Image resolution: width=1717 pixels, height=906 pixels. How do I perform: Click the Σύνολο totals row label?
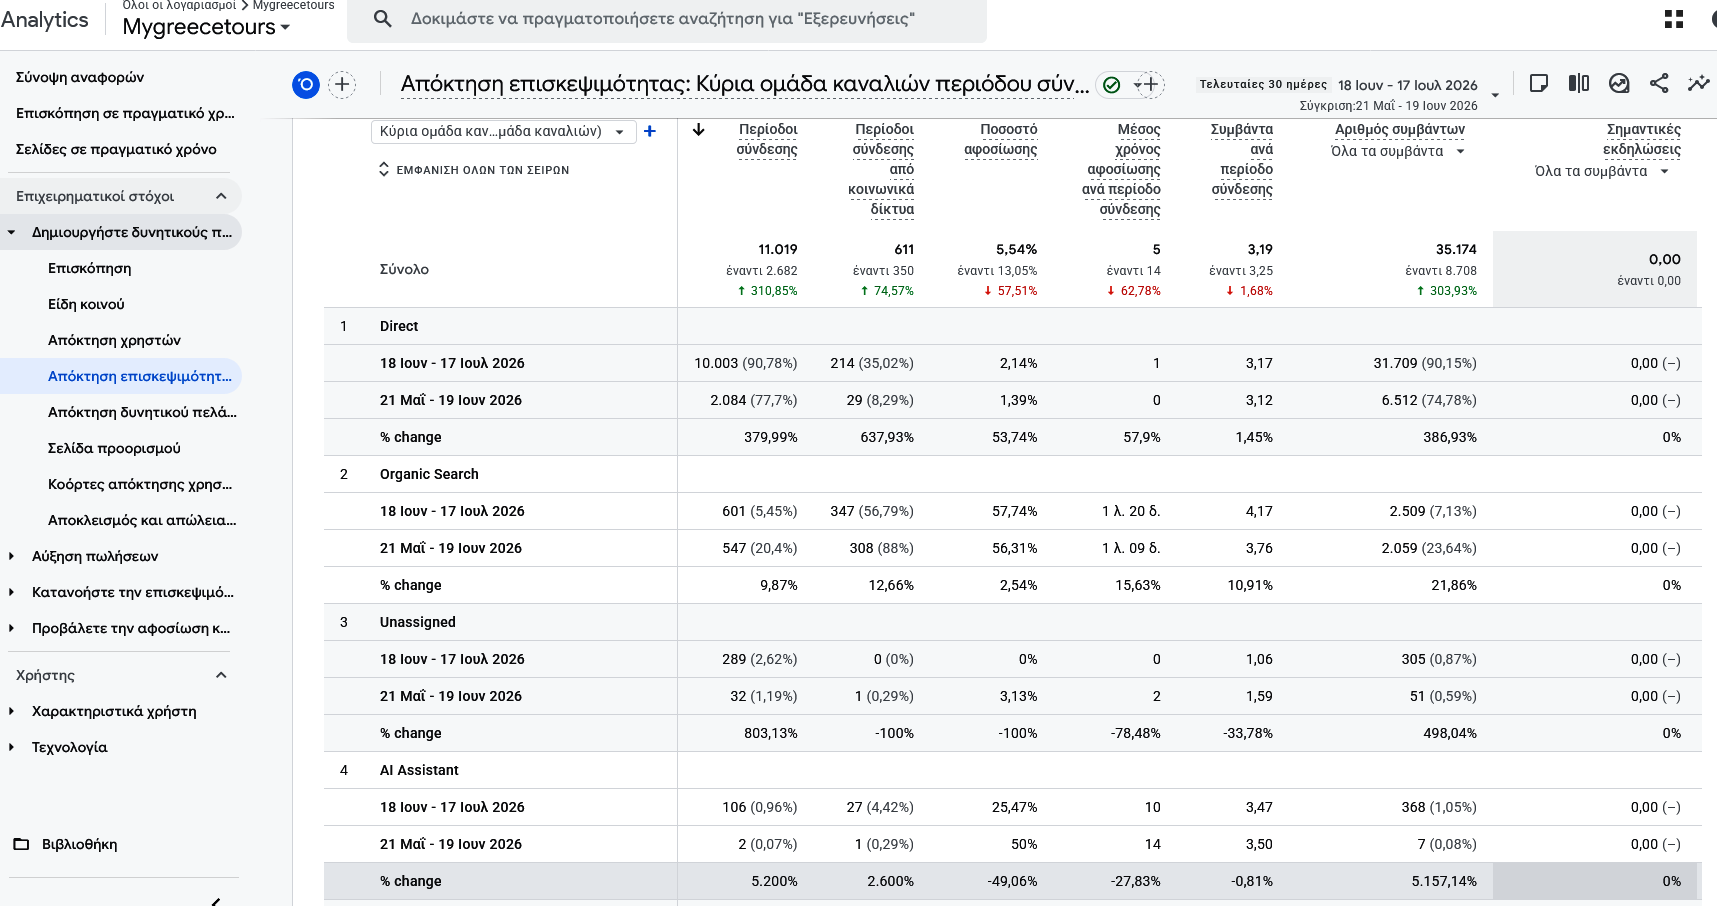coord(404,269)
